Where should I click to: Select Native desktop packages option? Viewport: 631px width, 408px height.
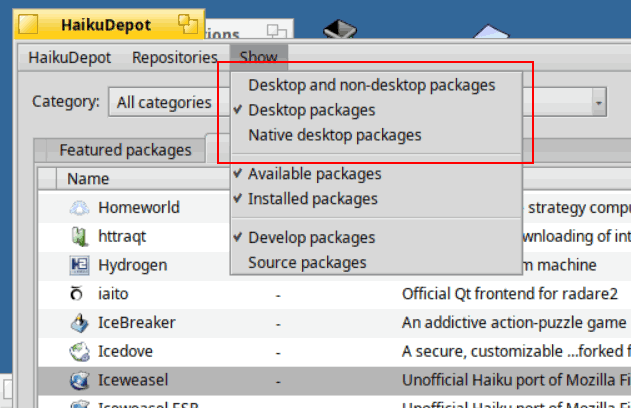pos(334,135)
